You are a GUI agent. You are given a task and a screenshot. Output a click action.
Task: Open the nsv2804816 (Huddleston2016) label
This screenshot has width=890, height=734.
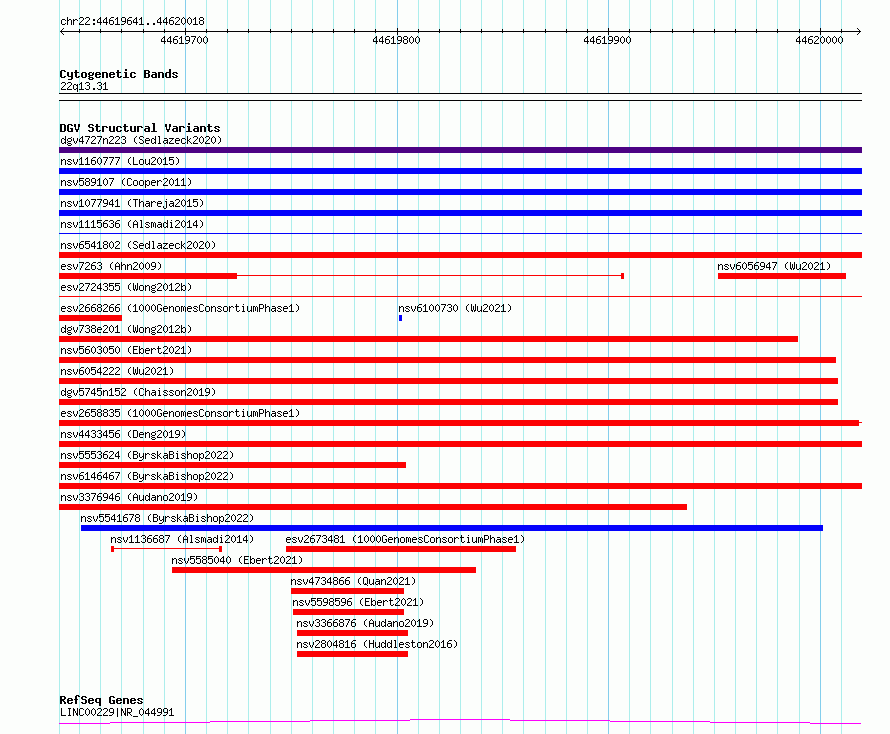377,644
